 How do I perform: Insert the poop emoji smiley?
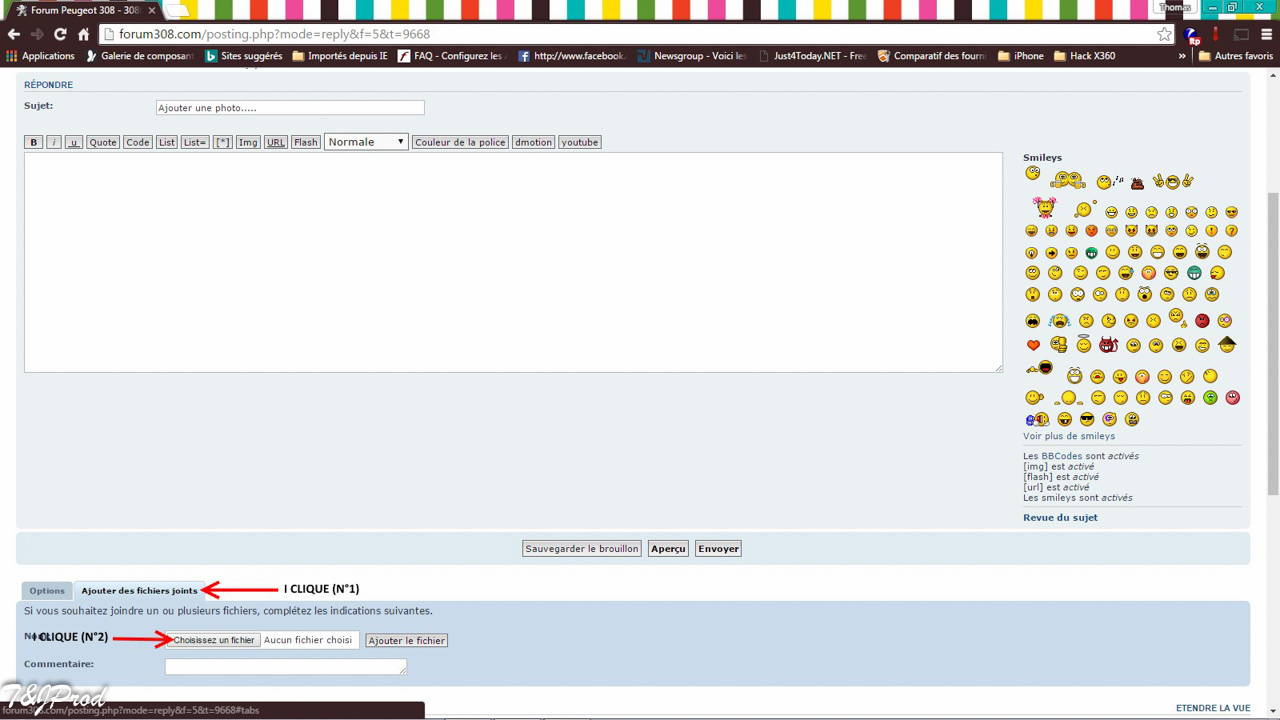(x=1137, y=183)
